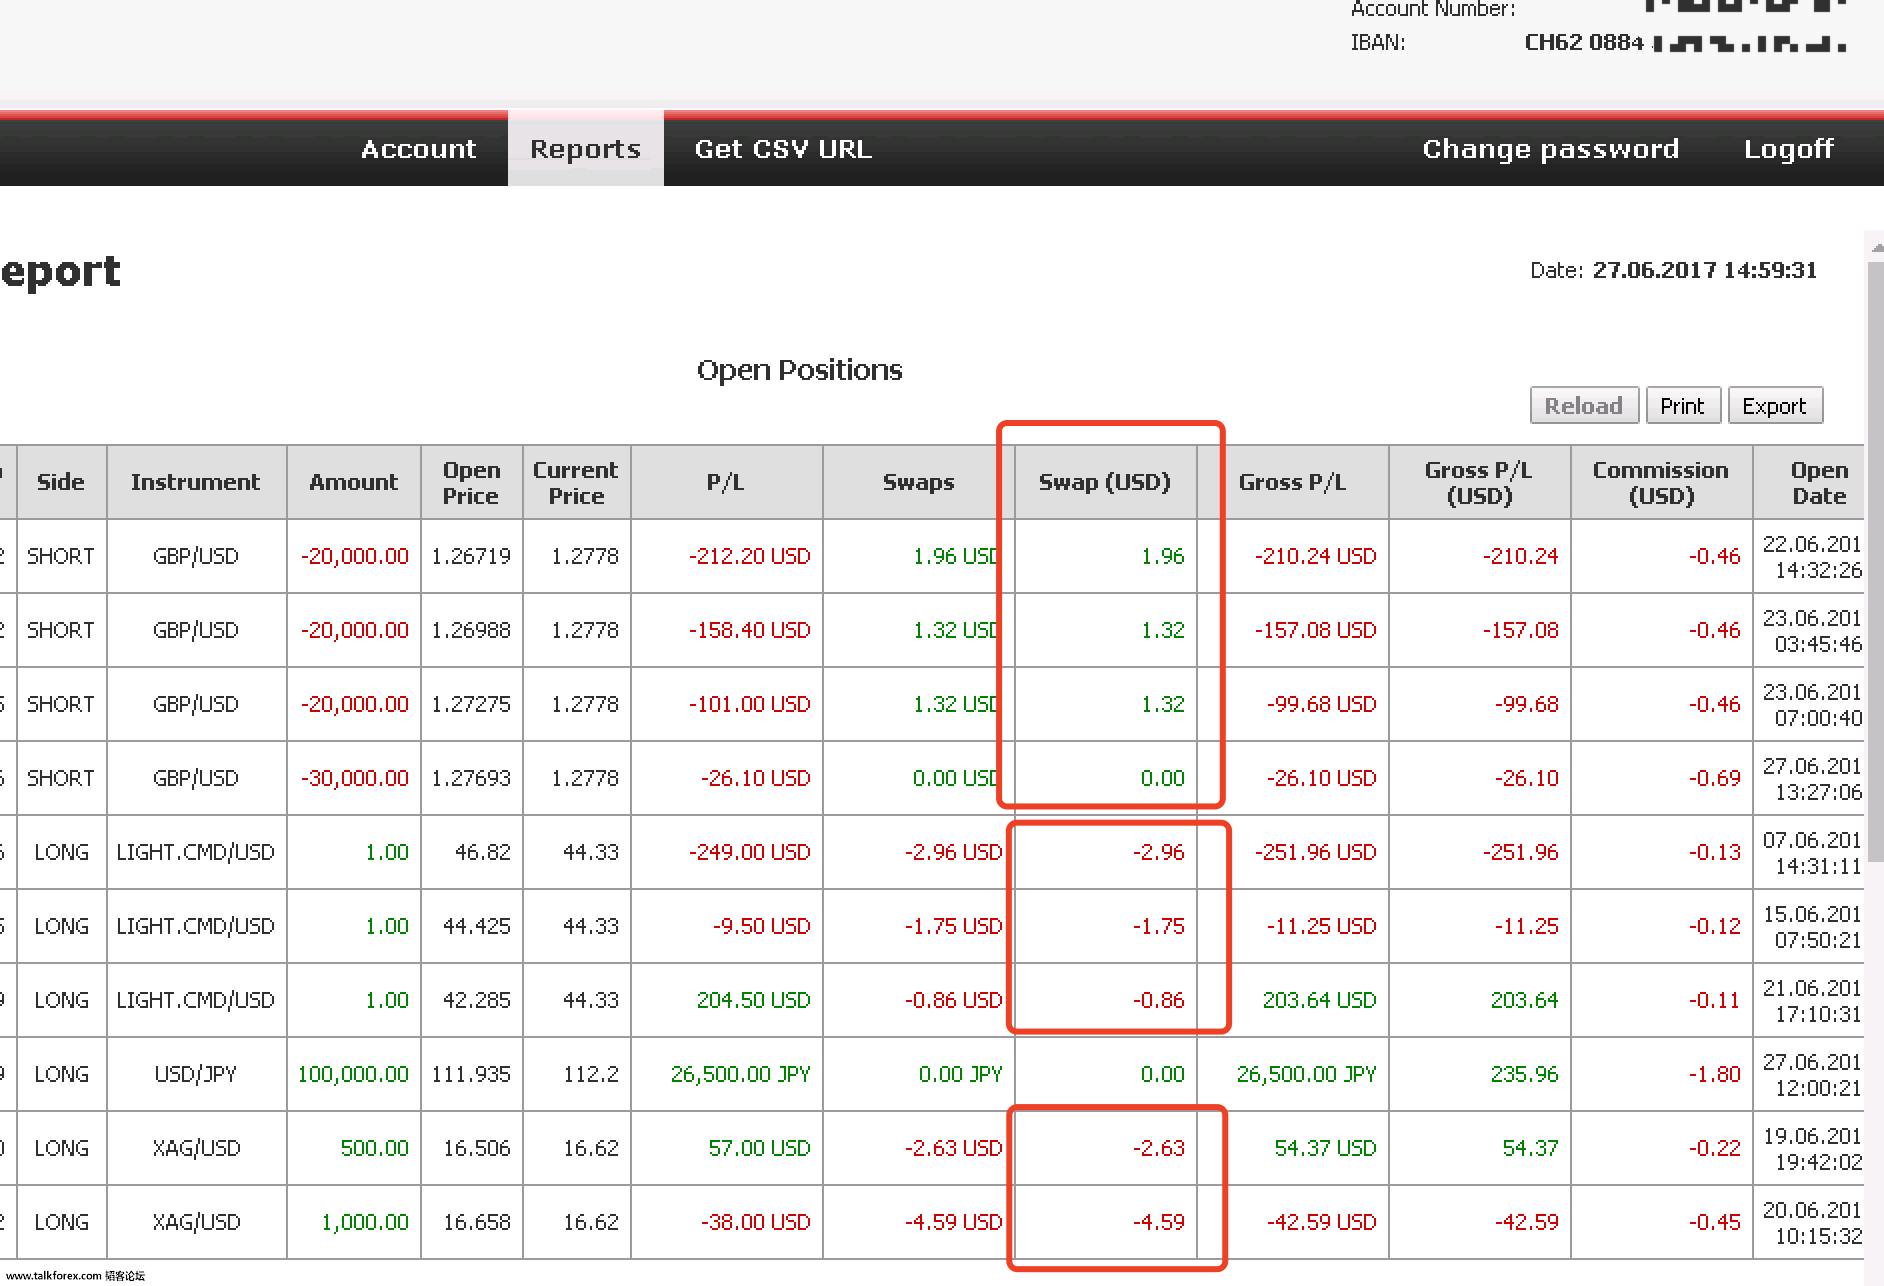Viewport: 1884px width, 1286px height.
Task: Click the -158.40 USD P/L cell
Action: point(726,630)
